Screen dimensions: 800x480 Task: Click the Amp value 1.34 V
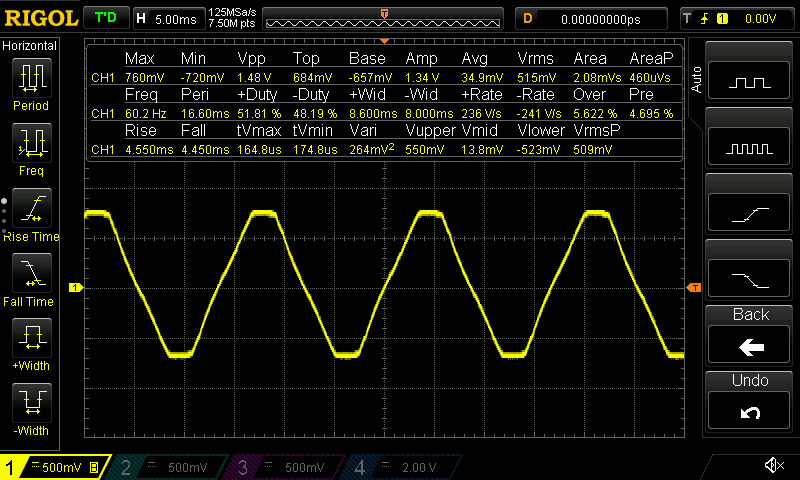(422, 78)
